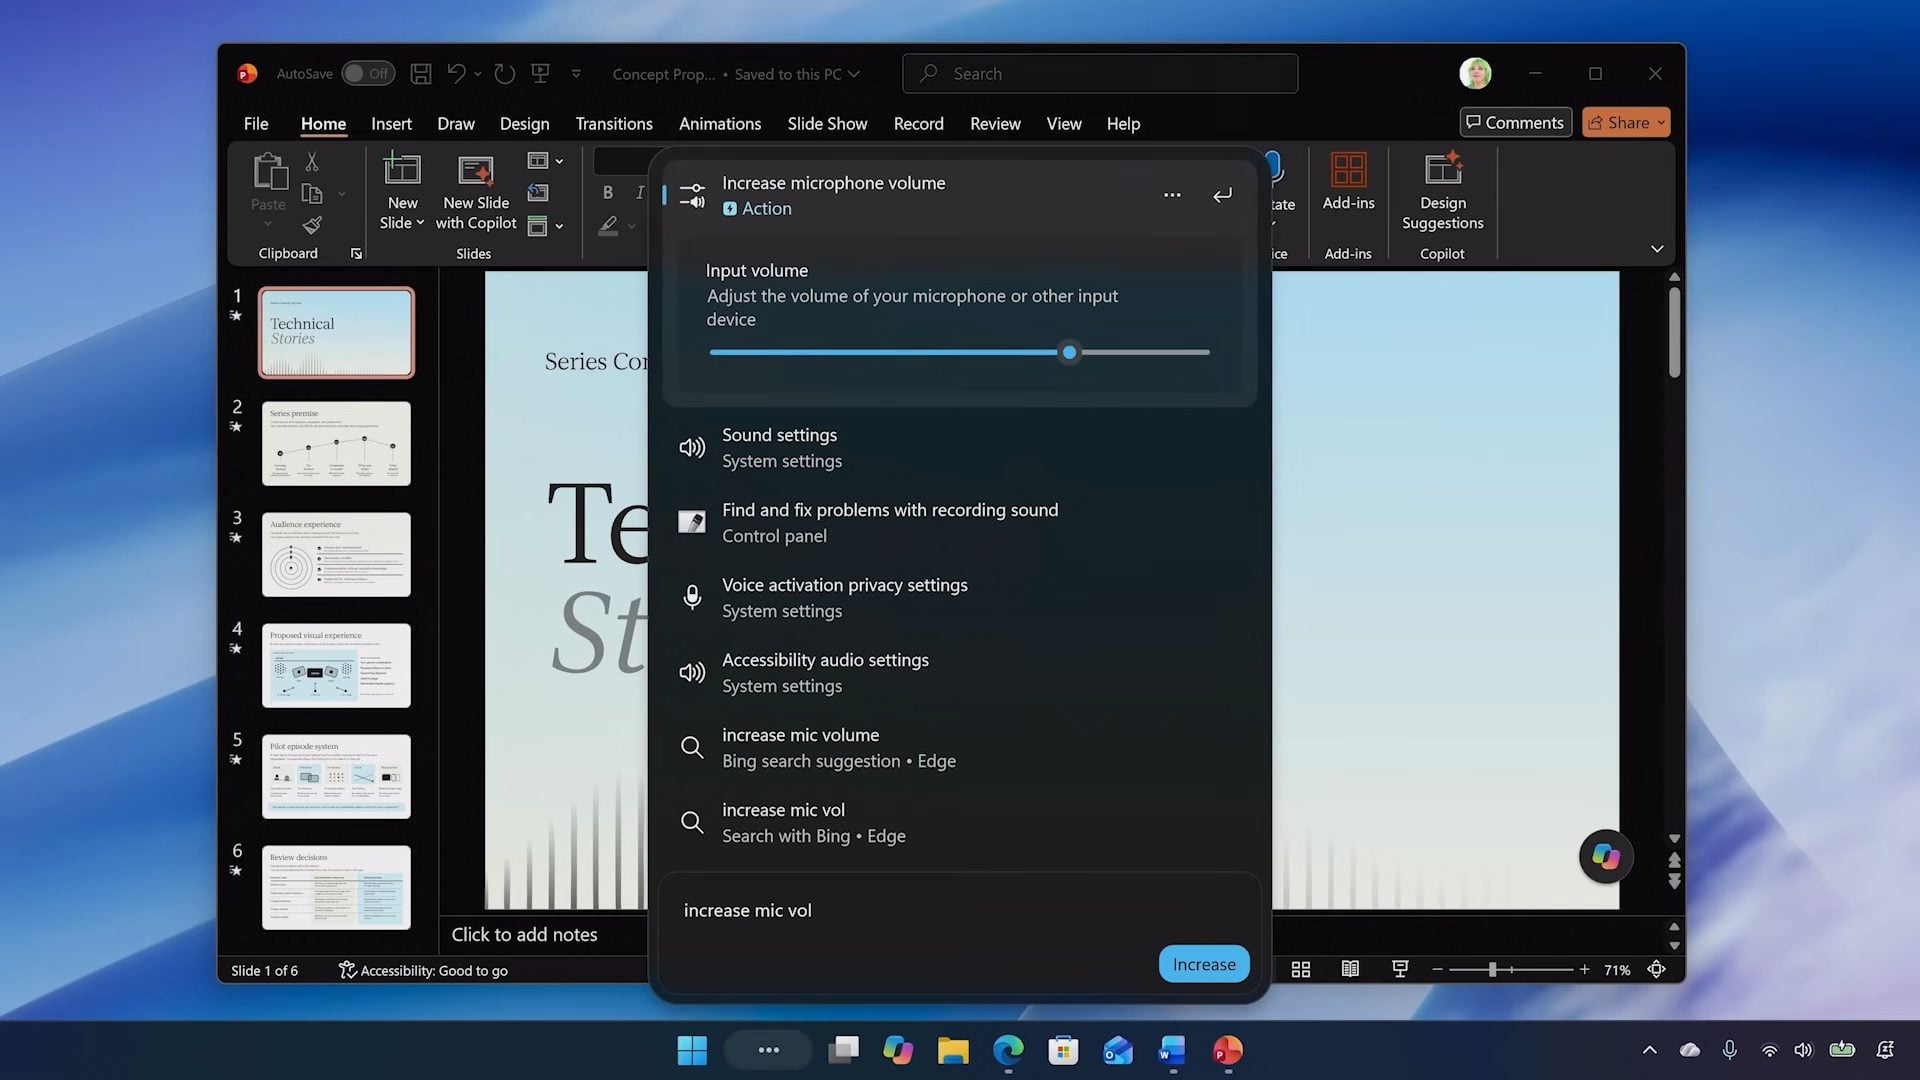This screenshot has width=1920, height=1080.
Task: Click the Add-ins icon
Action: (x=1348, y=181)
